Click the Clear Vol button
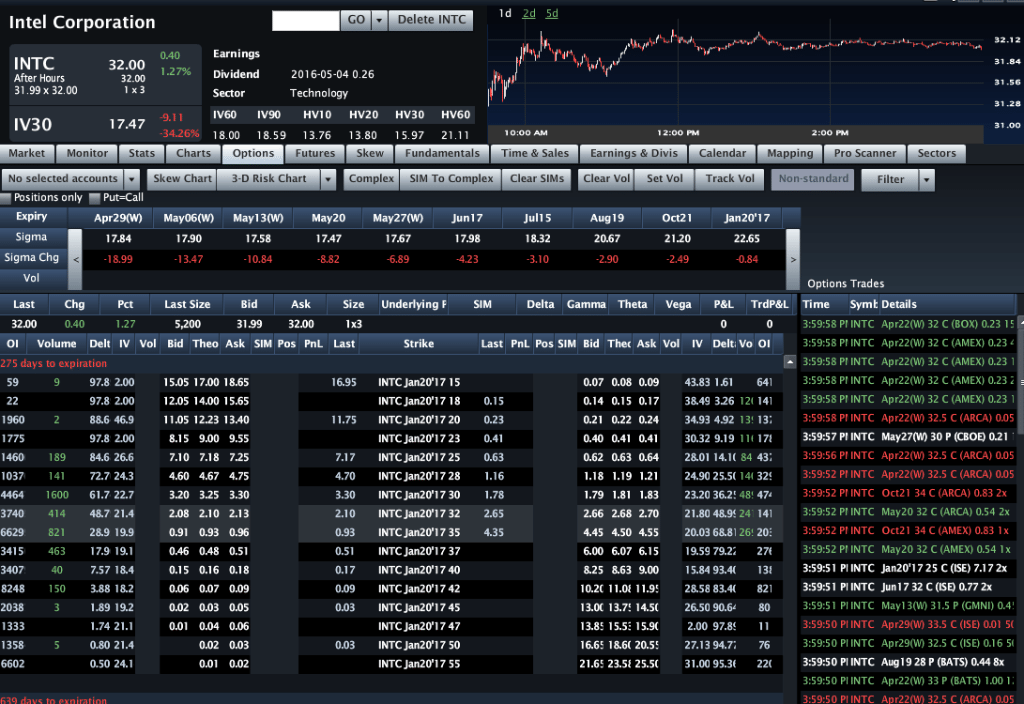 pos(607,179)
